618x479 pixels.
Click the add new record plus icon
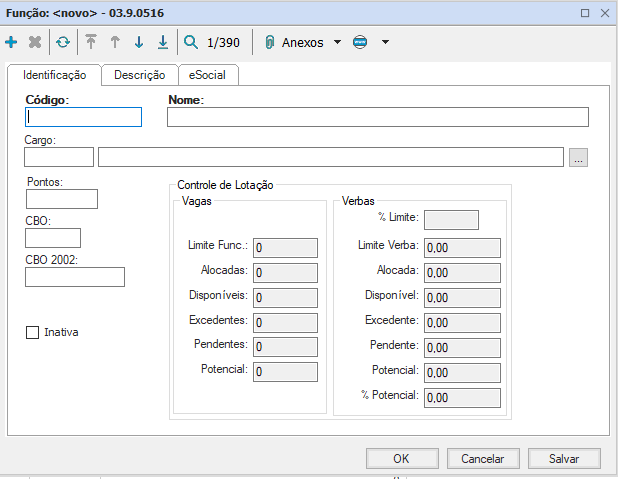(11, 43)
